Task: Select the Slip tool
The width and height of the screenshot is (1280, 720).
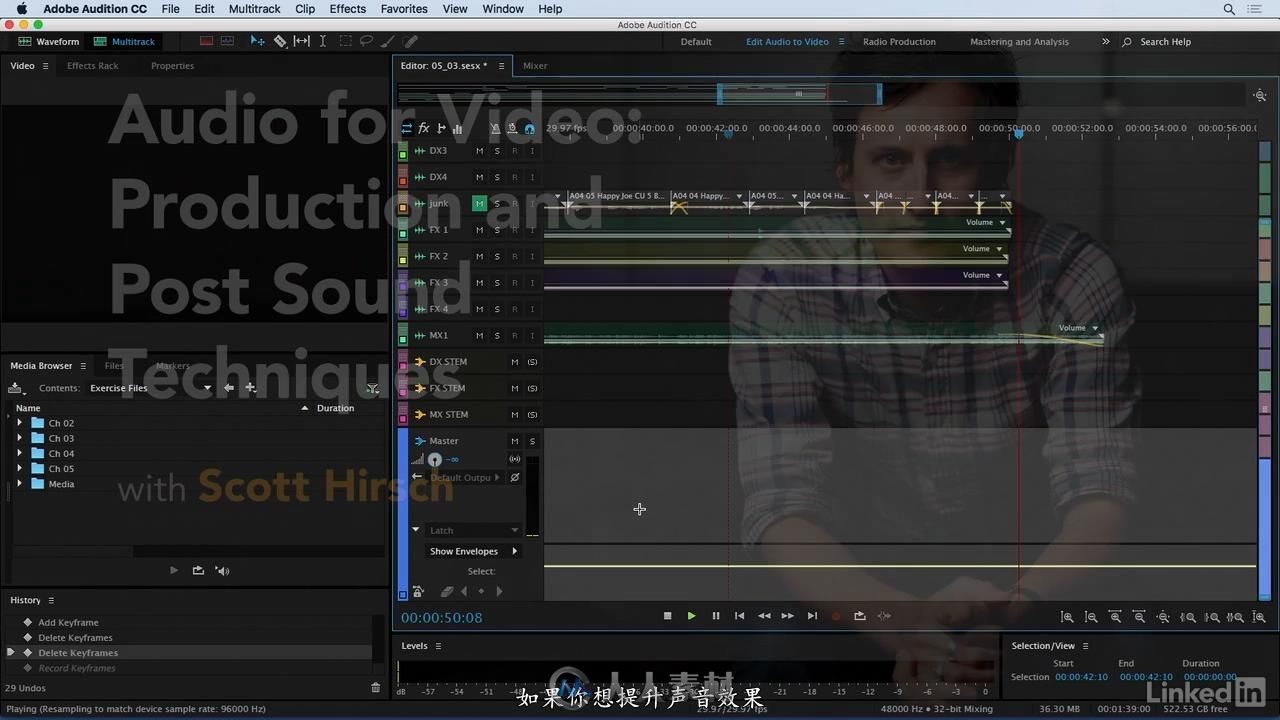Action: pyautogui.click(x=301, y=41)
